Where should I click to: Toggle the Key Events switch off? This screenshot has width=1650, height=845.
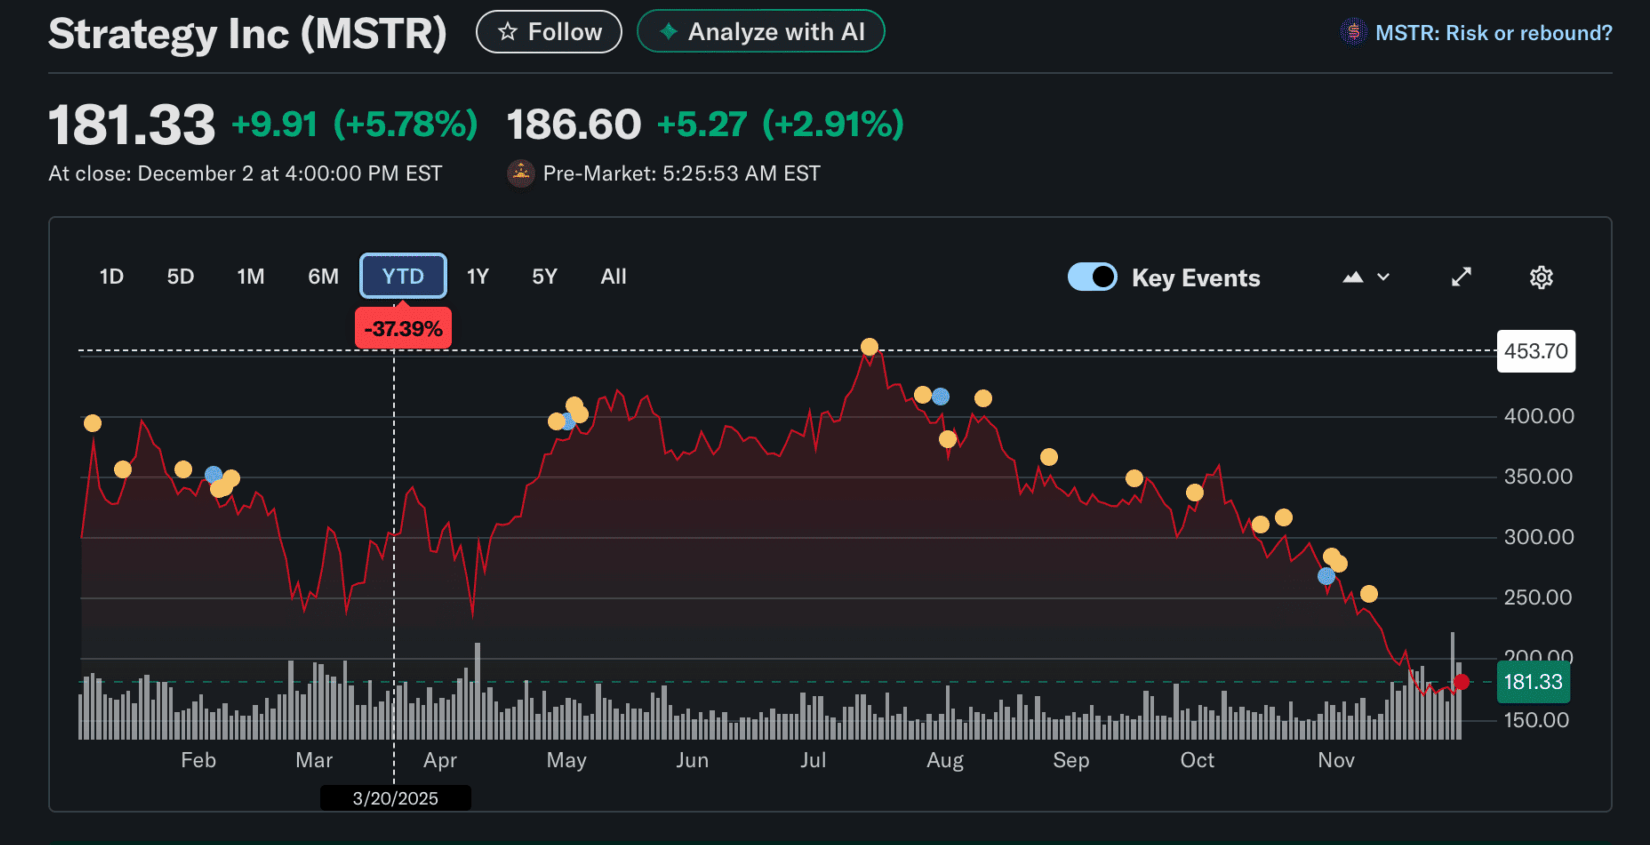(x=1092, y=277)
